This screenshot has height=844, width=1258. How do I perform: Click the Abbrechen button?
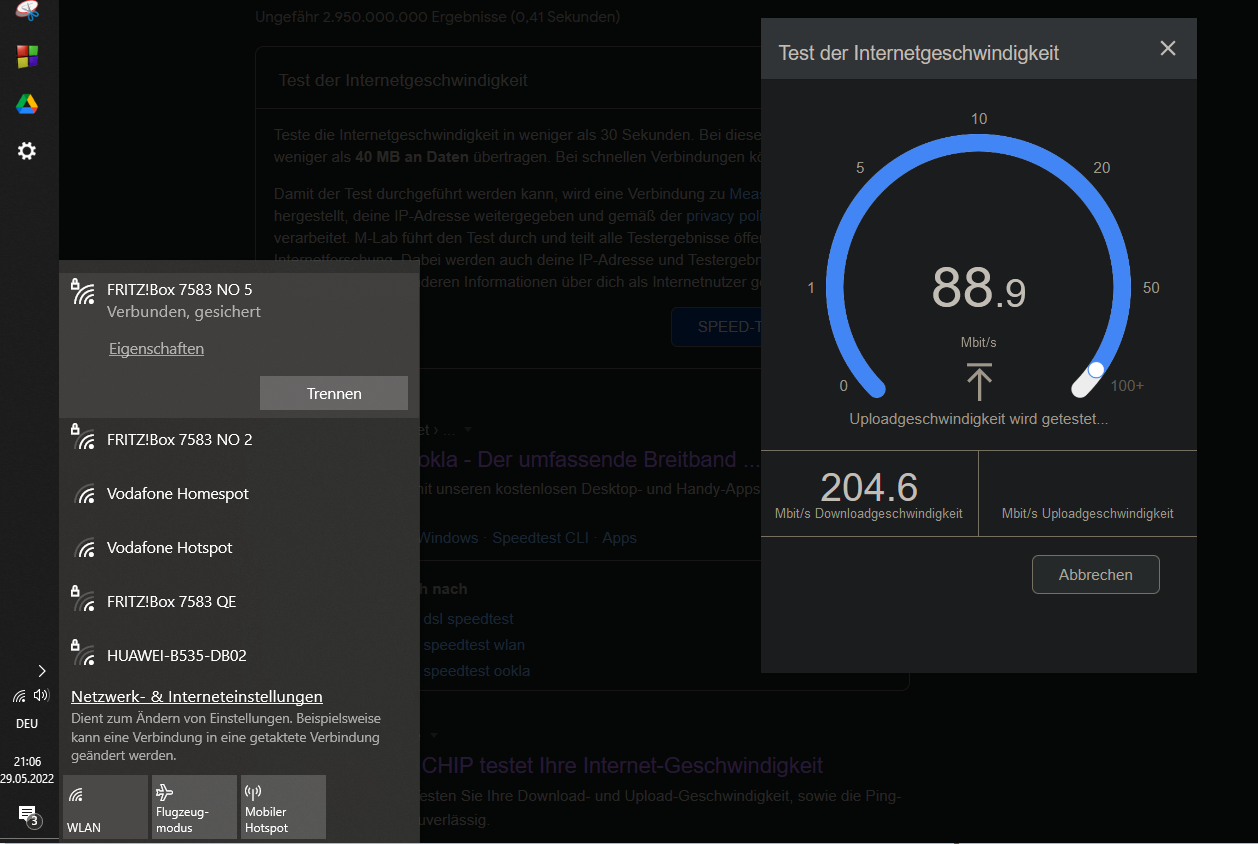click(1095, 575)
